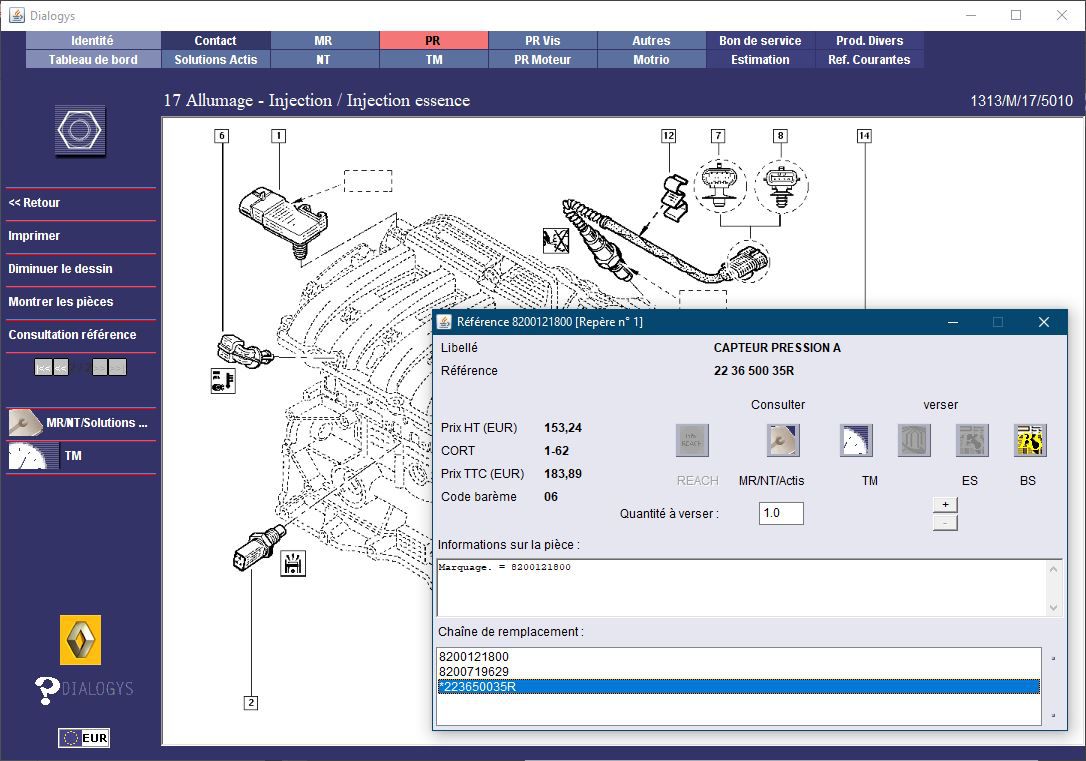Go to first page navigation arrow
Screen dimensions: 1086x761
click(x=44, y=367)
